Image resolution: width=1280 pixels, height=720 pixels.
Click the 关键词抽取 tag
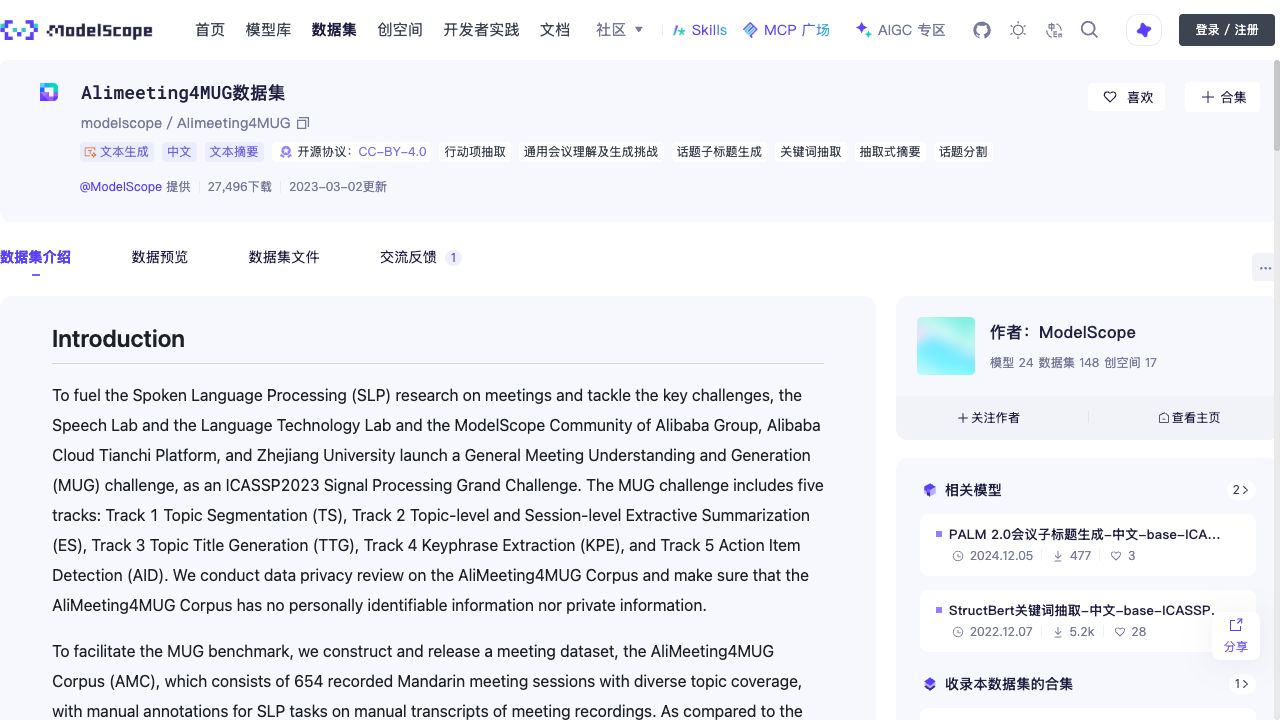pos(811,152)
